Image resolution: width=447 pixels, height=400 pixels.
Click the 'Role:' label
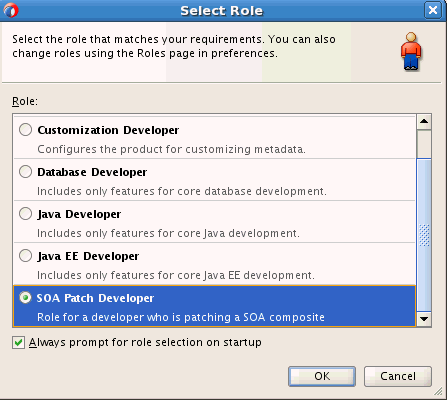point(25,101)
